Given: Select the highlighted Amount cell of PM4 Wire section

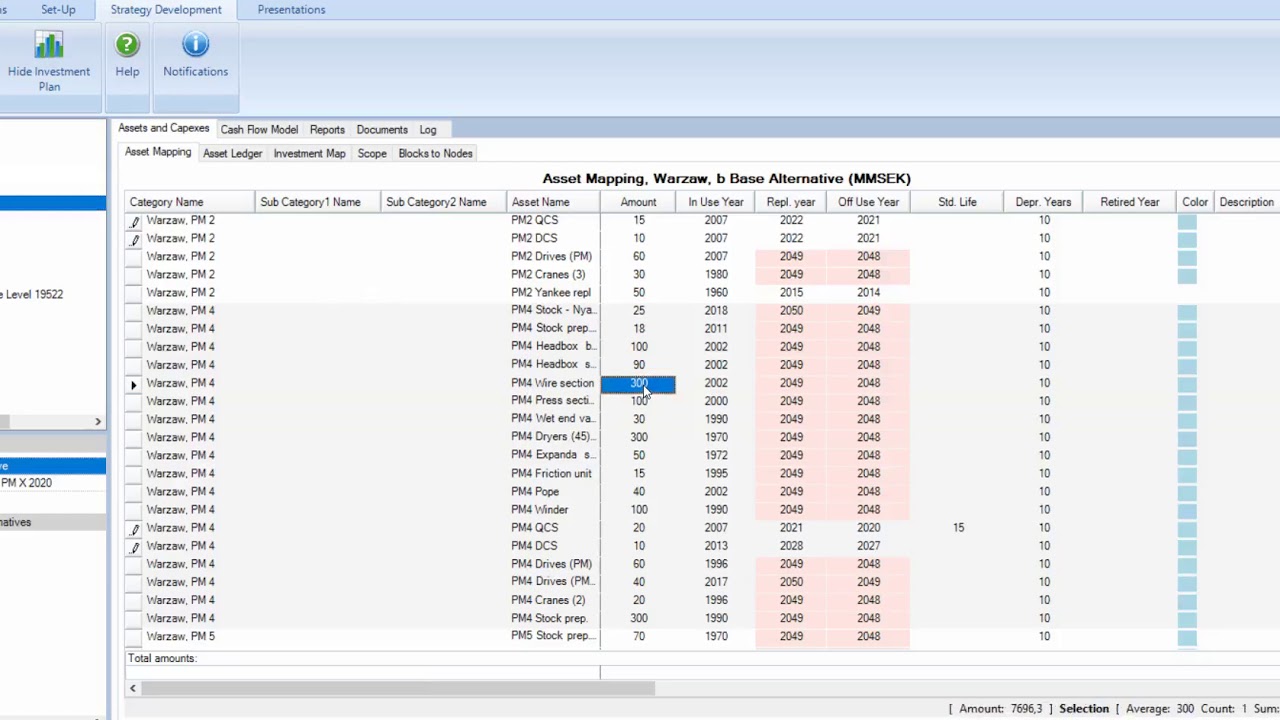Looking at the screenshot, I should click(638, 383).
